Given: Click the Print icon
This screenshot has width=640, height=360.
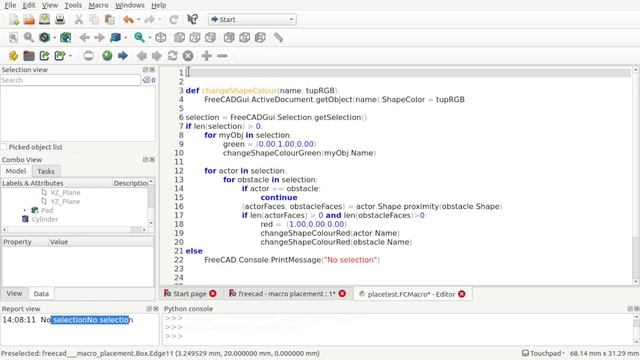Looking at the screenshot, I should pyautogui.click(x=60, y=19).
